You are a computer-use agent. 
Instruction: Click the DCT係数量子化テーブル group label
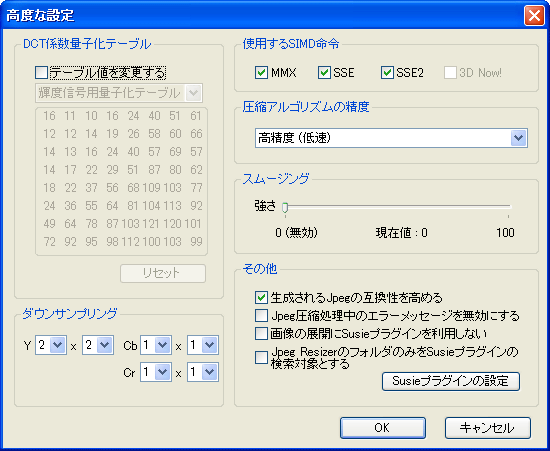[87, 44]
